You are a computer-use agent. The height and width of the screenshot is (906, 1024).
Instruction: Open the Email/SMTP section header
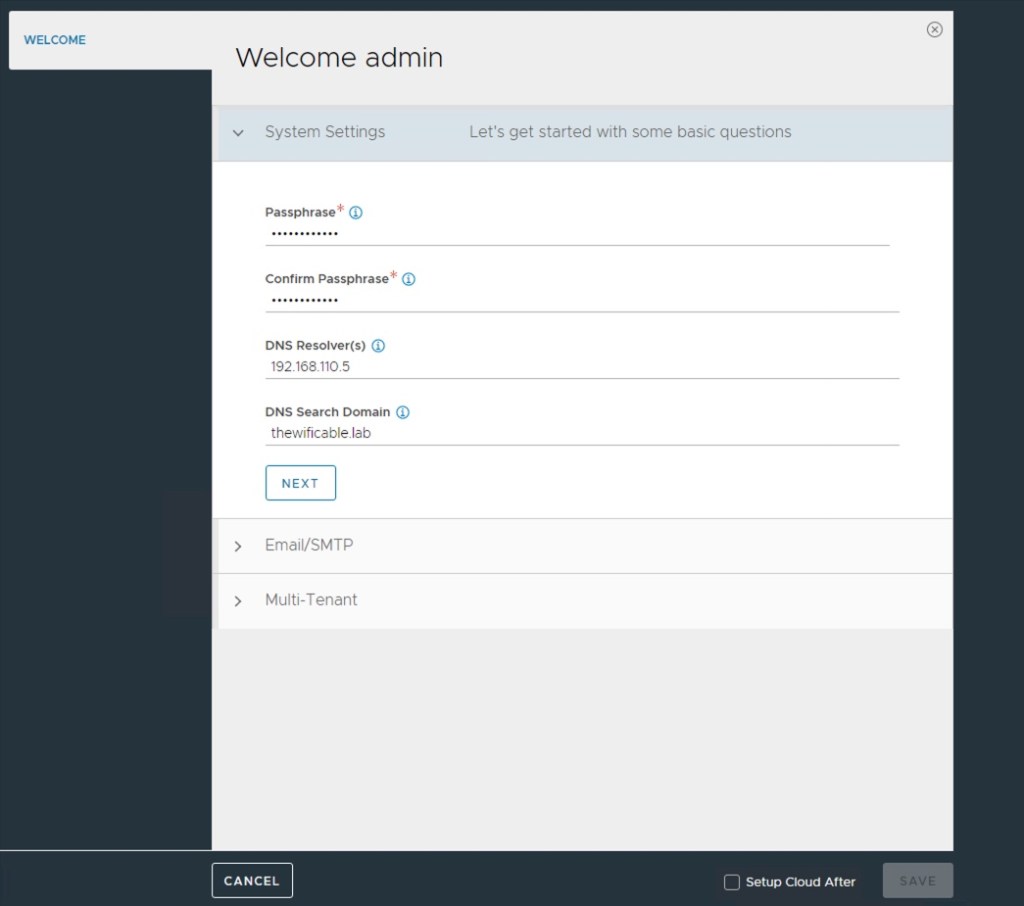309,546
